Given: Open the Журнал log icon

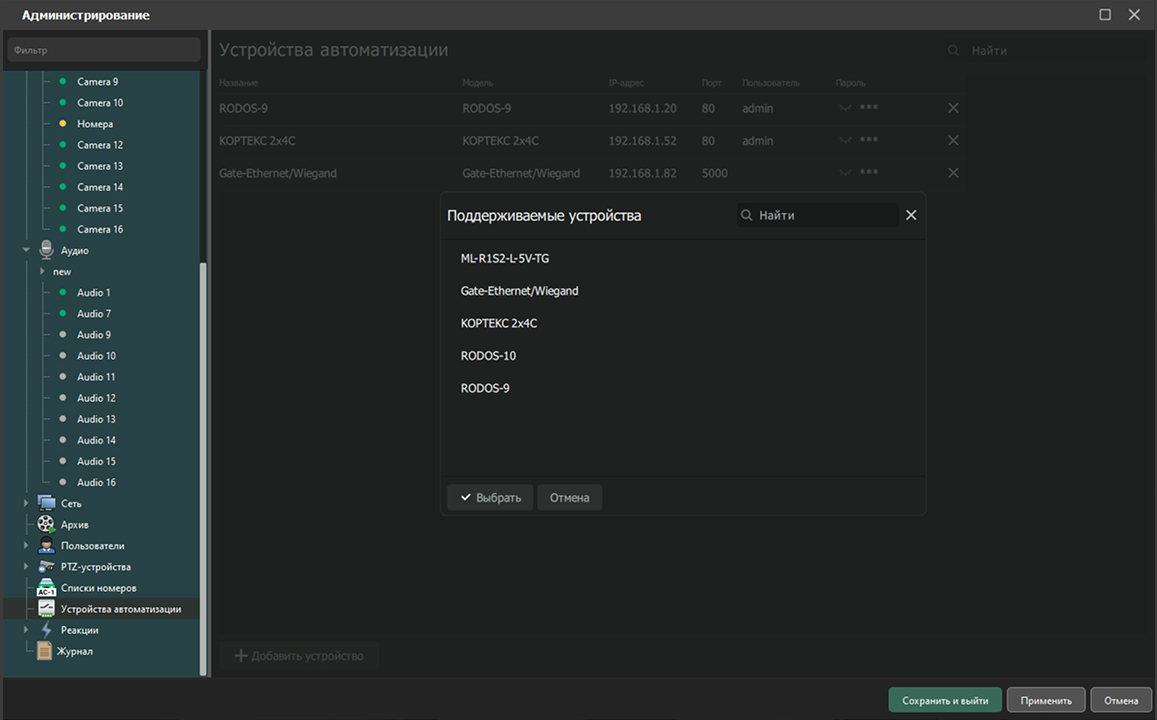Looking at the screenshot, I should [x=44, y=651].
